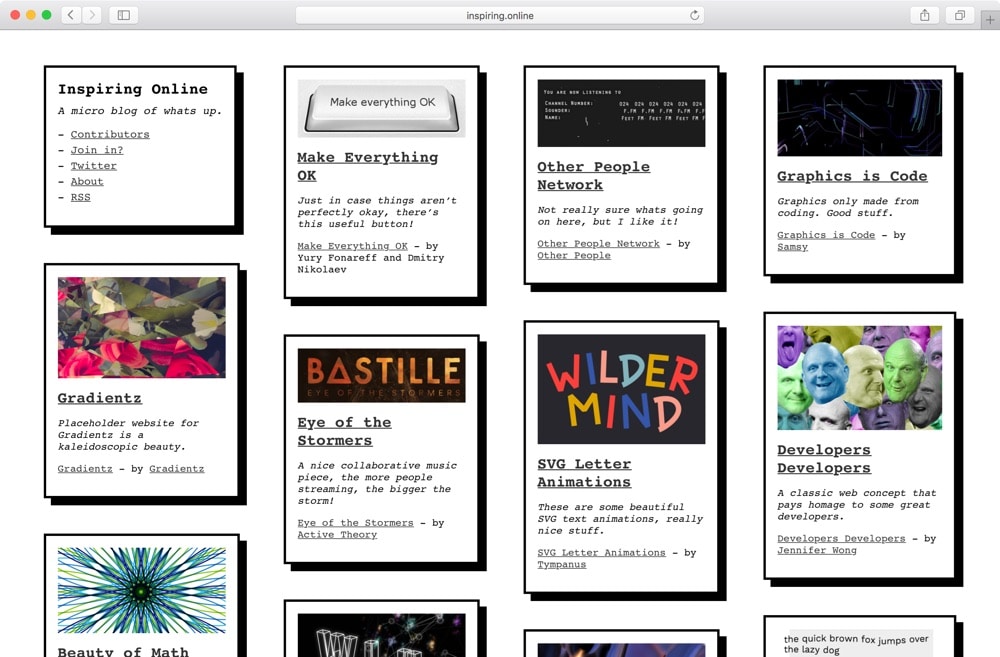1000x657 pixels.
Task: Open the Graphics is Code heading
Action: point(852,176)
